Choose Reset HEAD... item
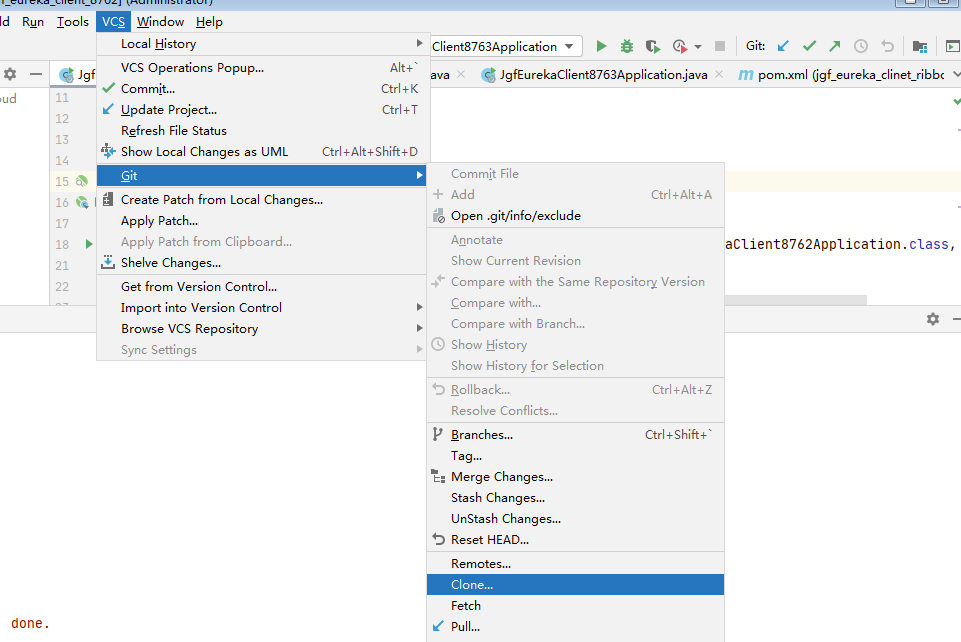 click(x=575, y=539)
